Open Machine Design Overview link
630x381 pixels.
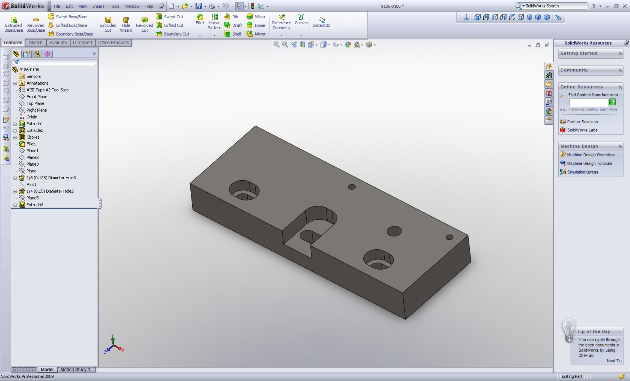click(x=587, y=155)
